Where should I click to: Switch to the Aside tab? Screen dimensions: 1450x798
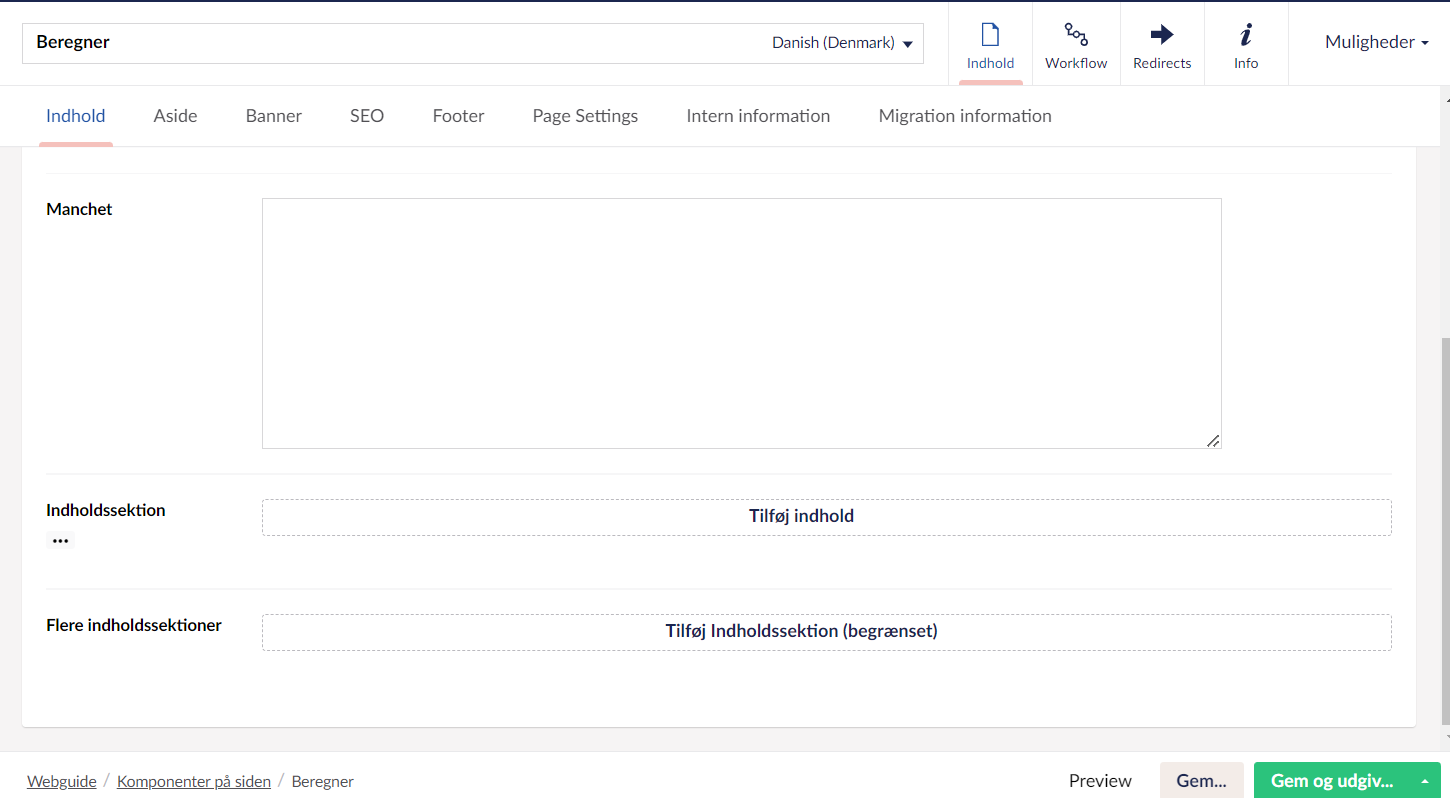175,116
